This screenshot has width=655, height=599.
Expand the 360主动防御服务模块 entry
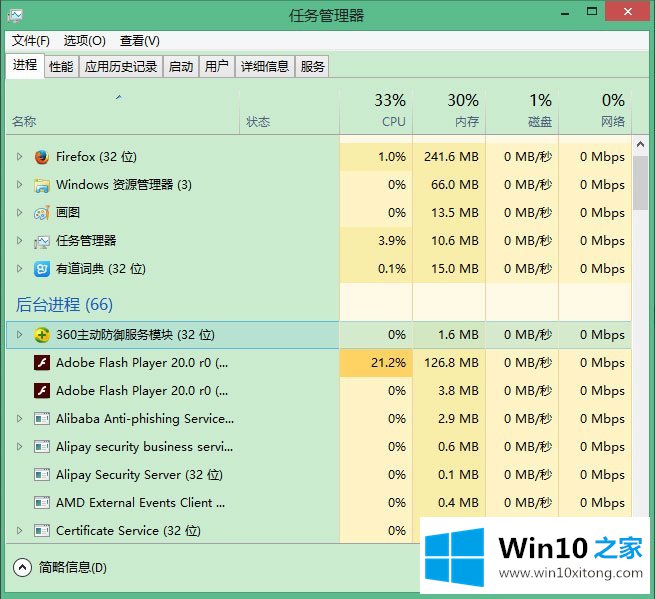(x=19, y=335)
